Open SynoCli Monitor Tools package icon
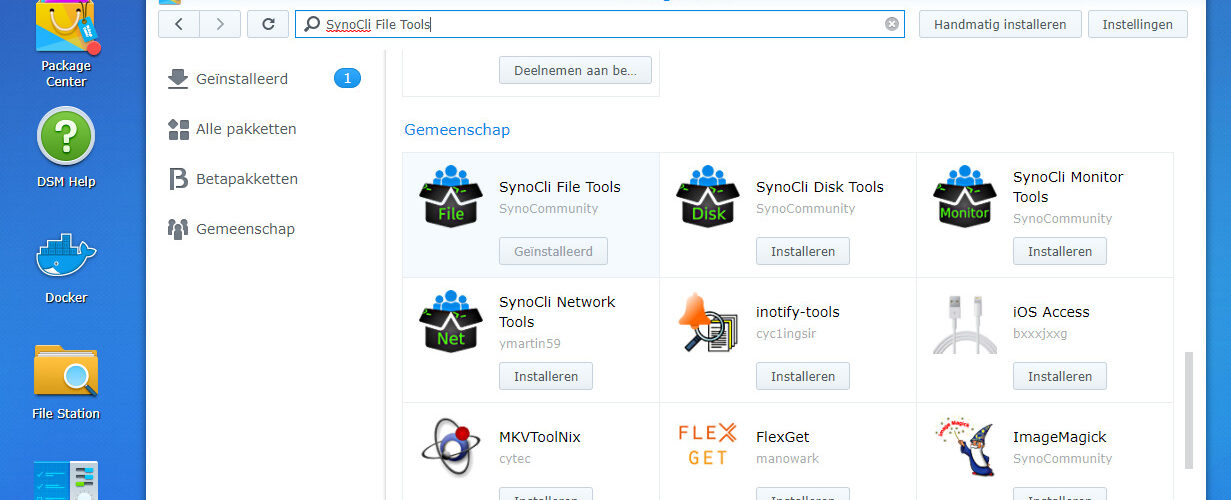1231x500 pixels. 965,196
